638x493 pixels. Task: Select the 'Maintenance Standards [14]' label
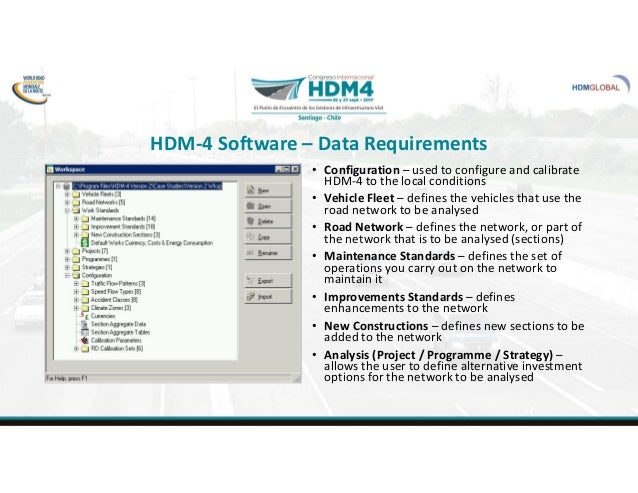pyautogui.click(x=123, y=218)
